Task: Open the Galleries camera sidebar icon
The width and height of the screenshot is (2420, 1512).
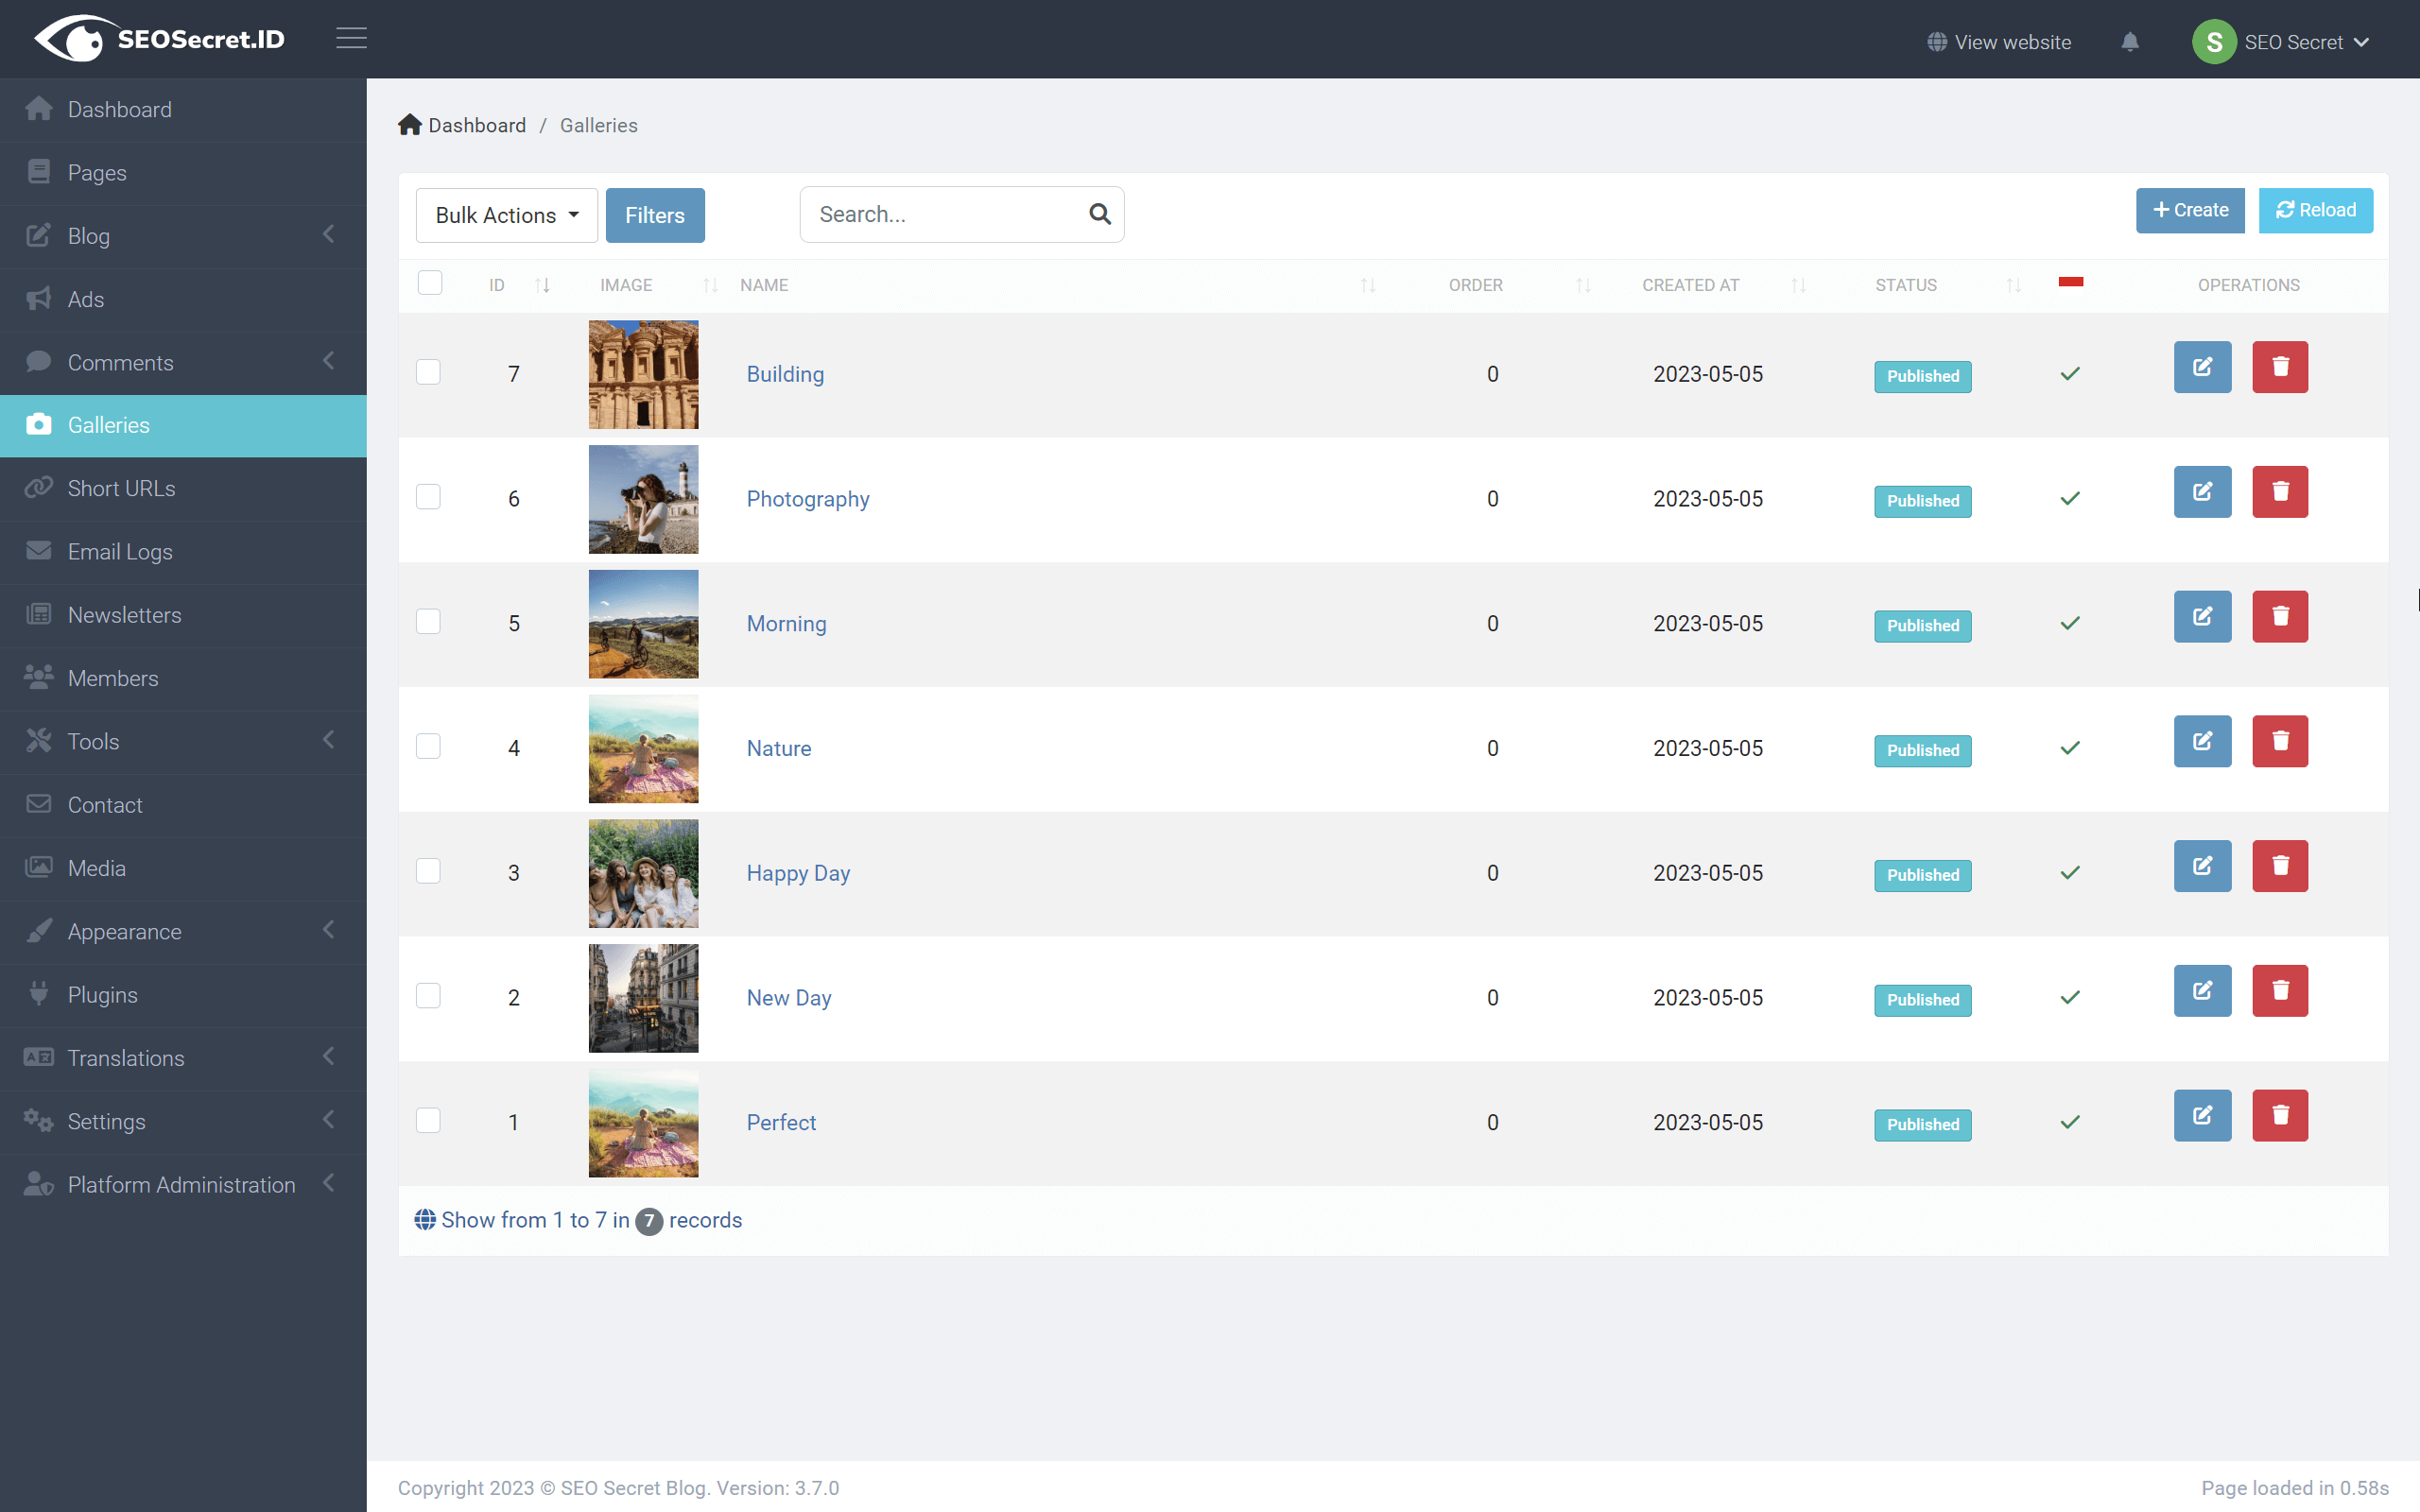Action: pos(39,425)
